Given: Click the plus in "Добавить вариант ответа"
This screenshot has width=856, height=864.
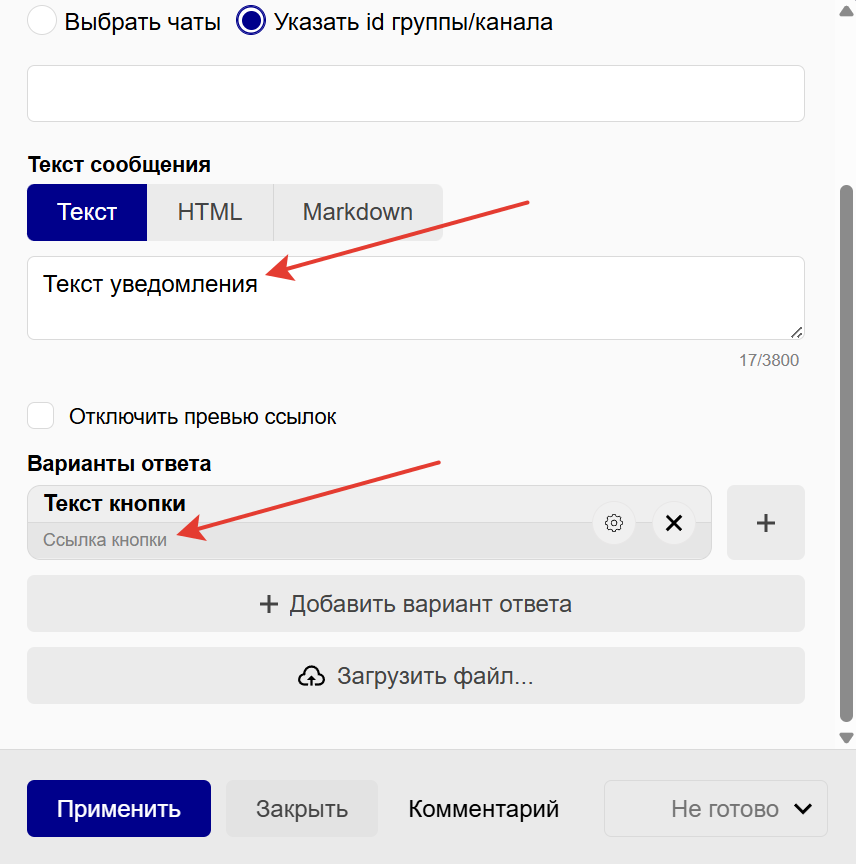Looking at the screenshot, I should tap(268, 604).
